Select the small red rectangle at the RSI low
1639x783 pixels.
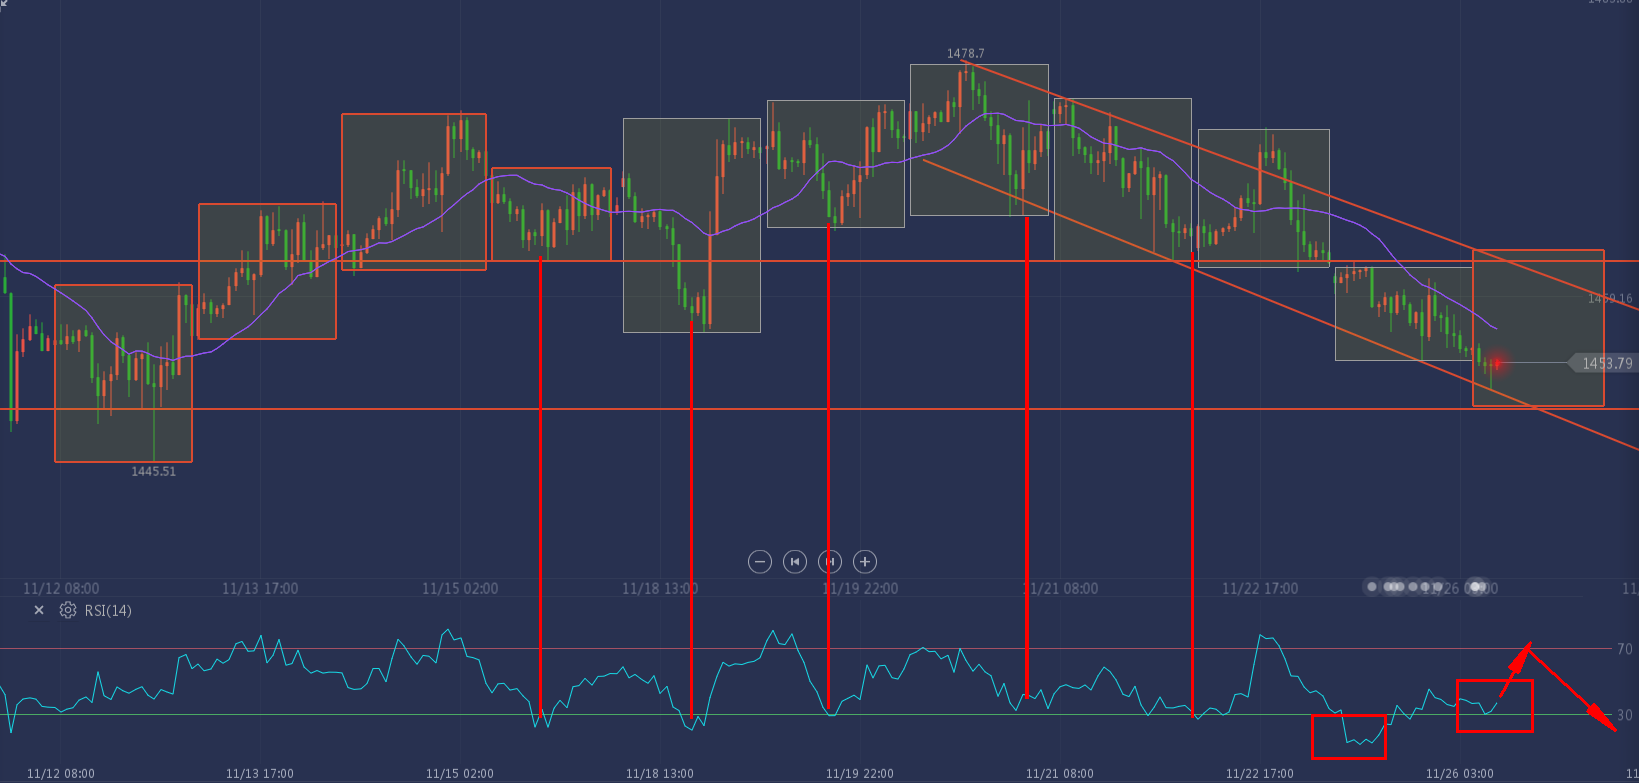[x=1349, y=736]
